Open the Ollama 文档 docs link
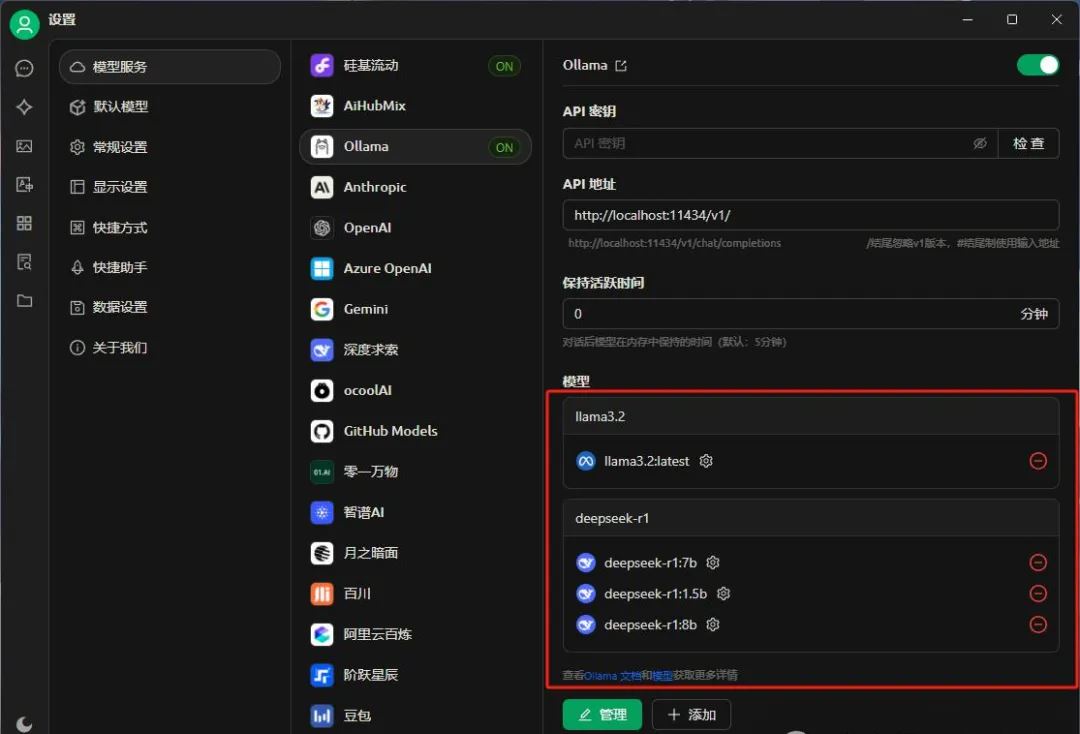Screen dimensions: 1080x734 tap(612, 675)
